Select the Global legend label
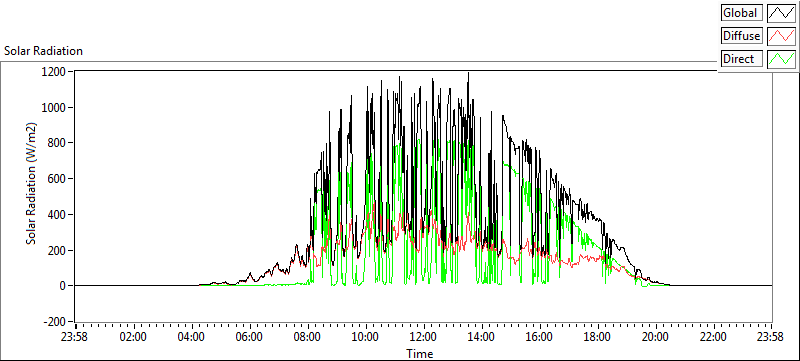 click(742, 13)
